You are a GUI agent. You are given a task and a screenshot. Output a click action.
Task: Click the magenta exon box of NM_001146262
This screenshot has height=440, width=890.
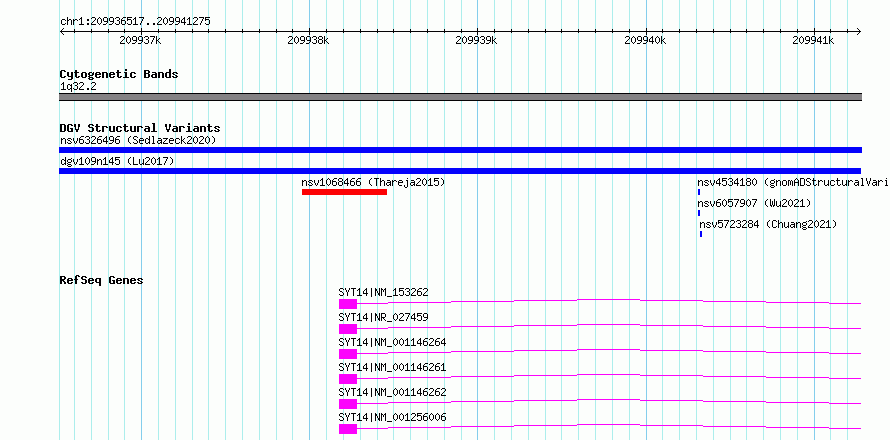pyautogui.click(x=348, y=404)
